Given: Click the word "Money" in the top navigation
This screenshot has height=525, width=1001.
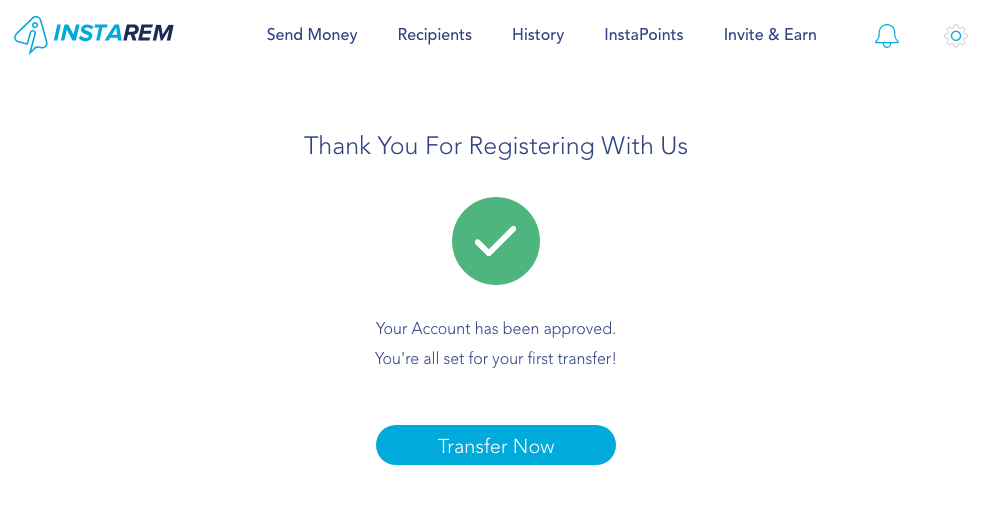Looking at the screenshot, I should [333, 35].
